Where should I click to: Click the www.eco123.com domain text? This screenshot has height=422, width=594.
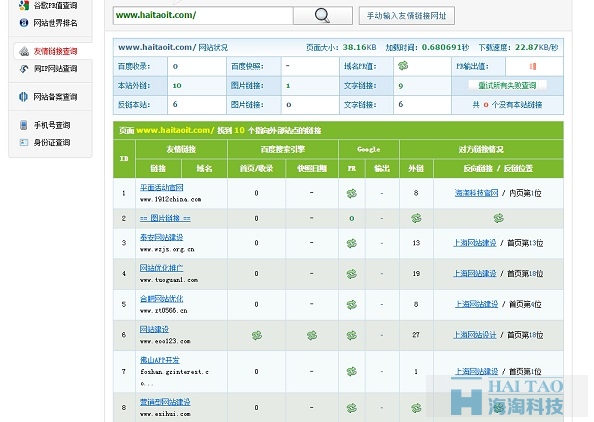[165, 341]
